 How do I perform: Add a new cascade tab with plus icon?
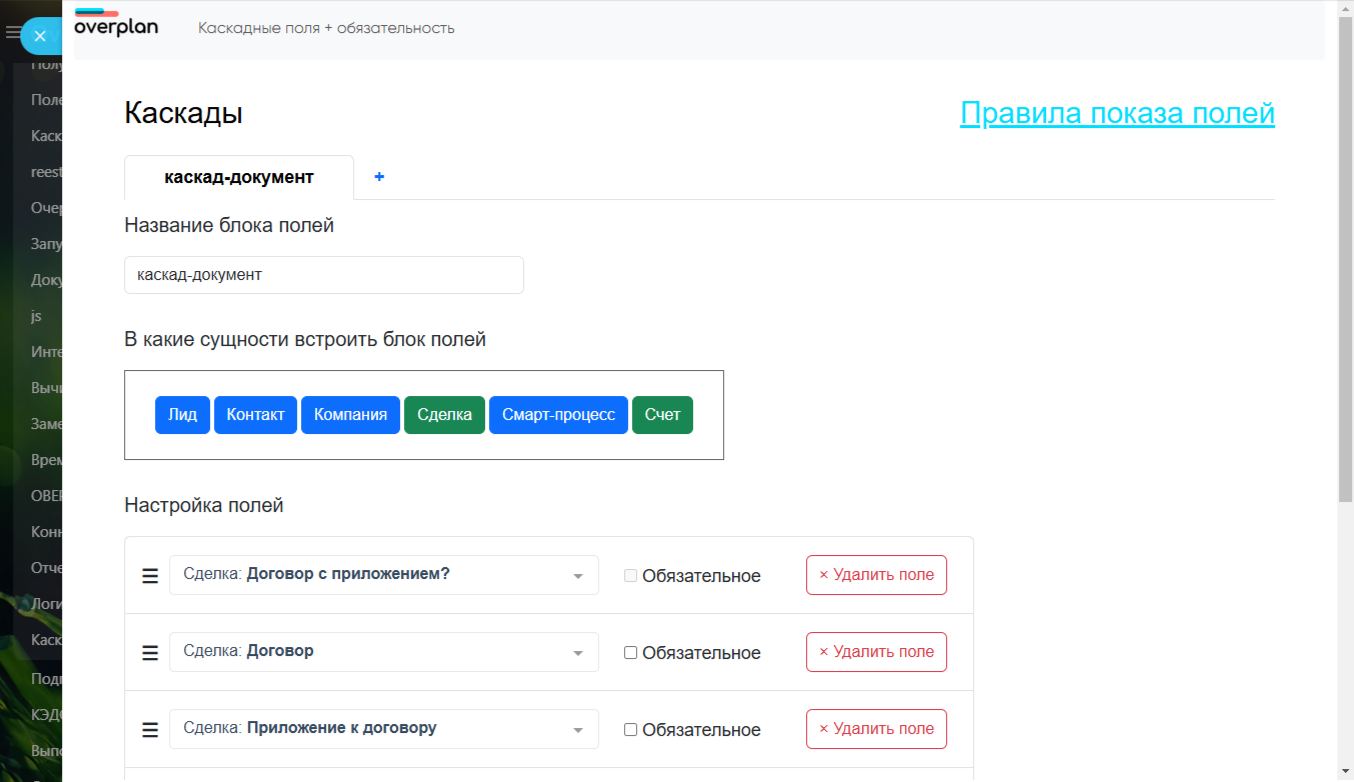[379, 177]
